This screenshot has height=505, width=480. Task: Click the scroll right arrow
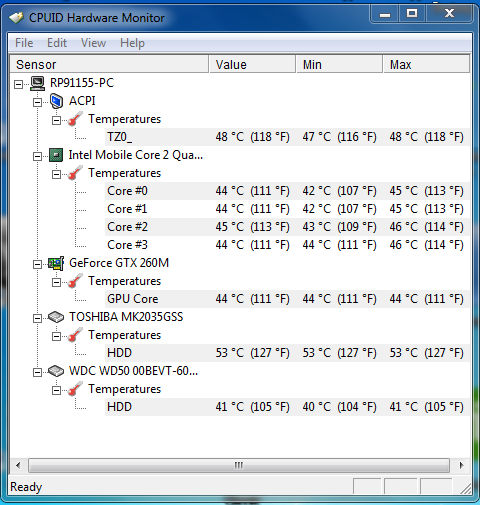point(461,465)
